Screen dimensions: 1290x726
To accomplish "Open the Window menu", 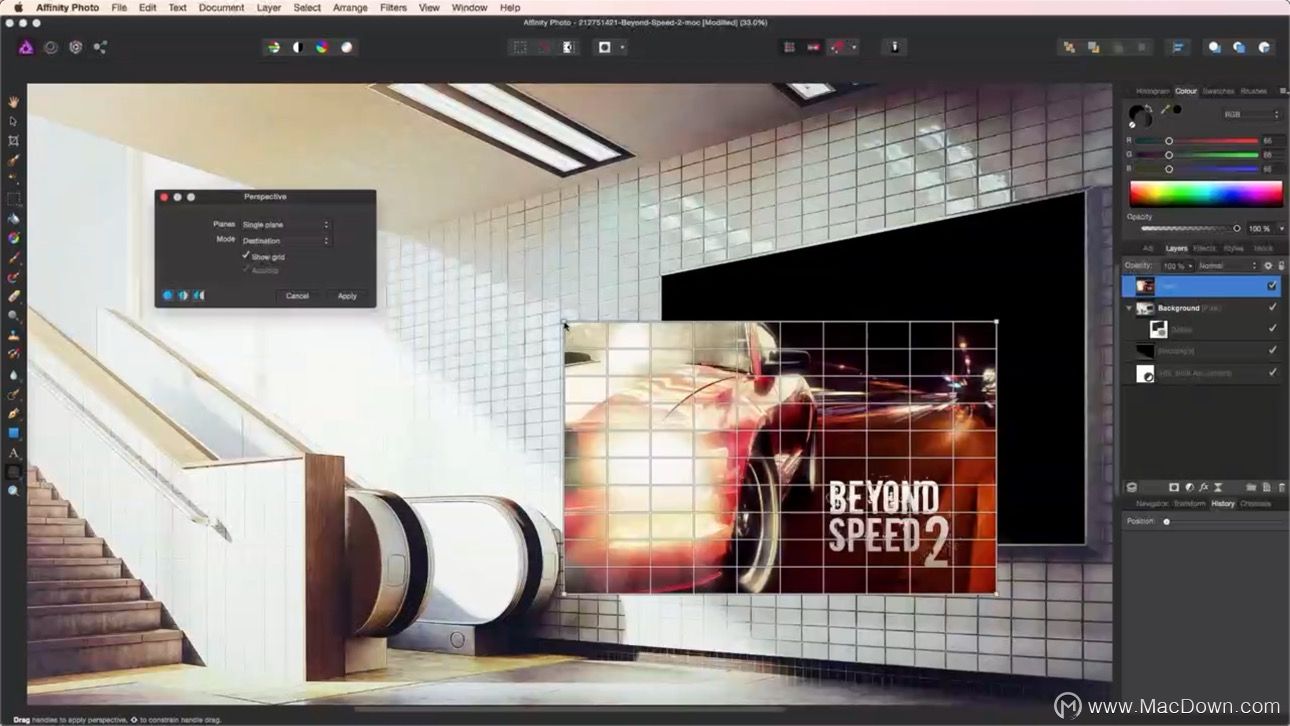I will (469, 7).
